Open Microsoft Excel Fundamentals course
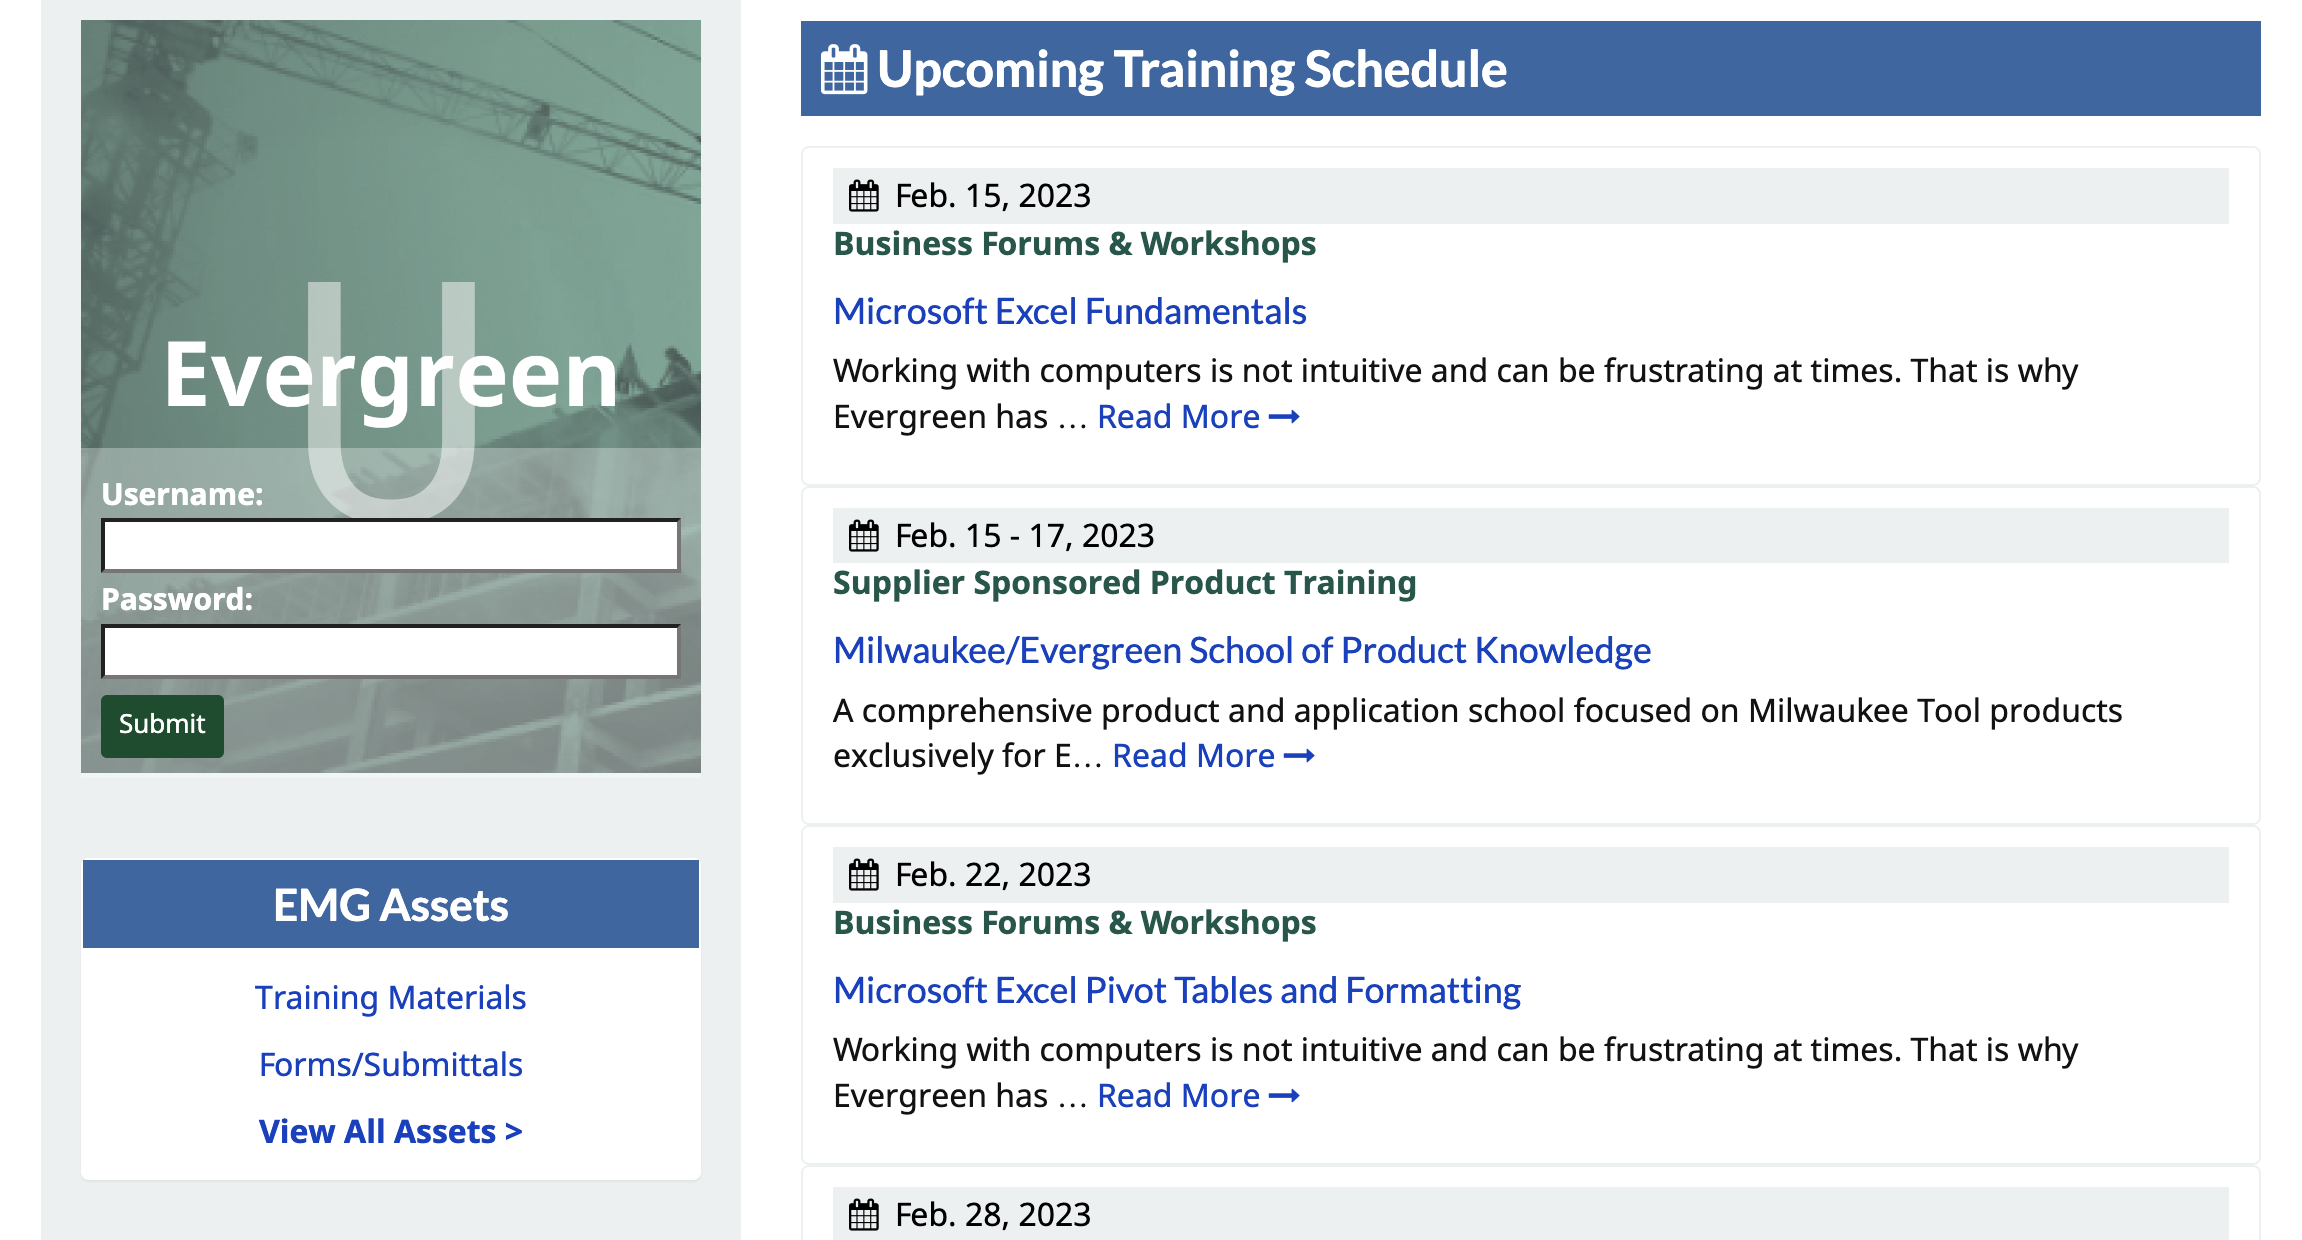 tap(1069, 312)
